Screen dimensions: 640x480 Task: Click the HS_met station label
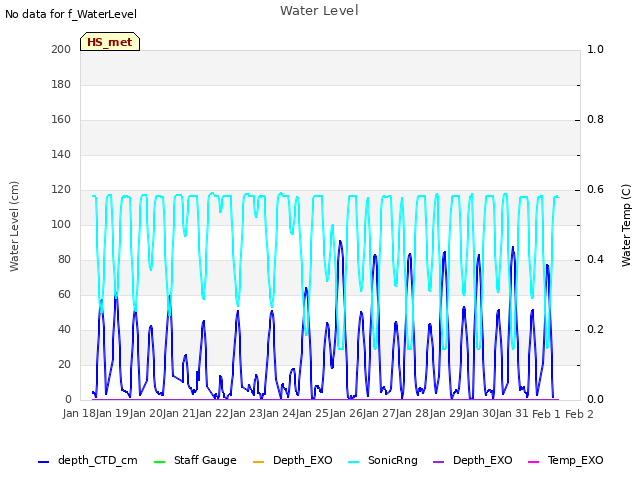(110, 42)
